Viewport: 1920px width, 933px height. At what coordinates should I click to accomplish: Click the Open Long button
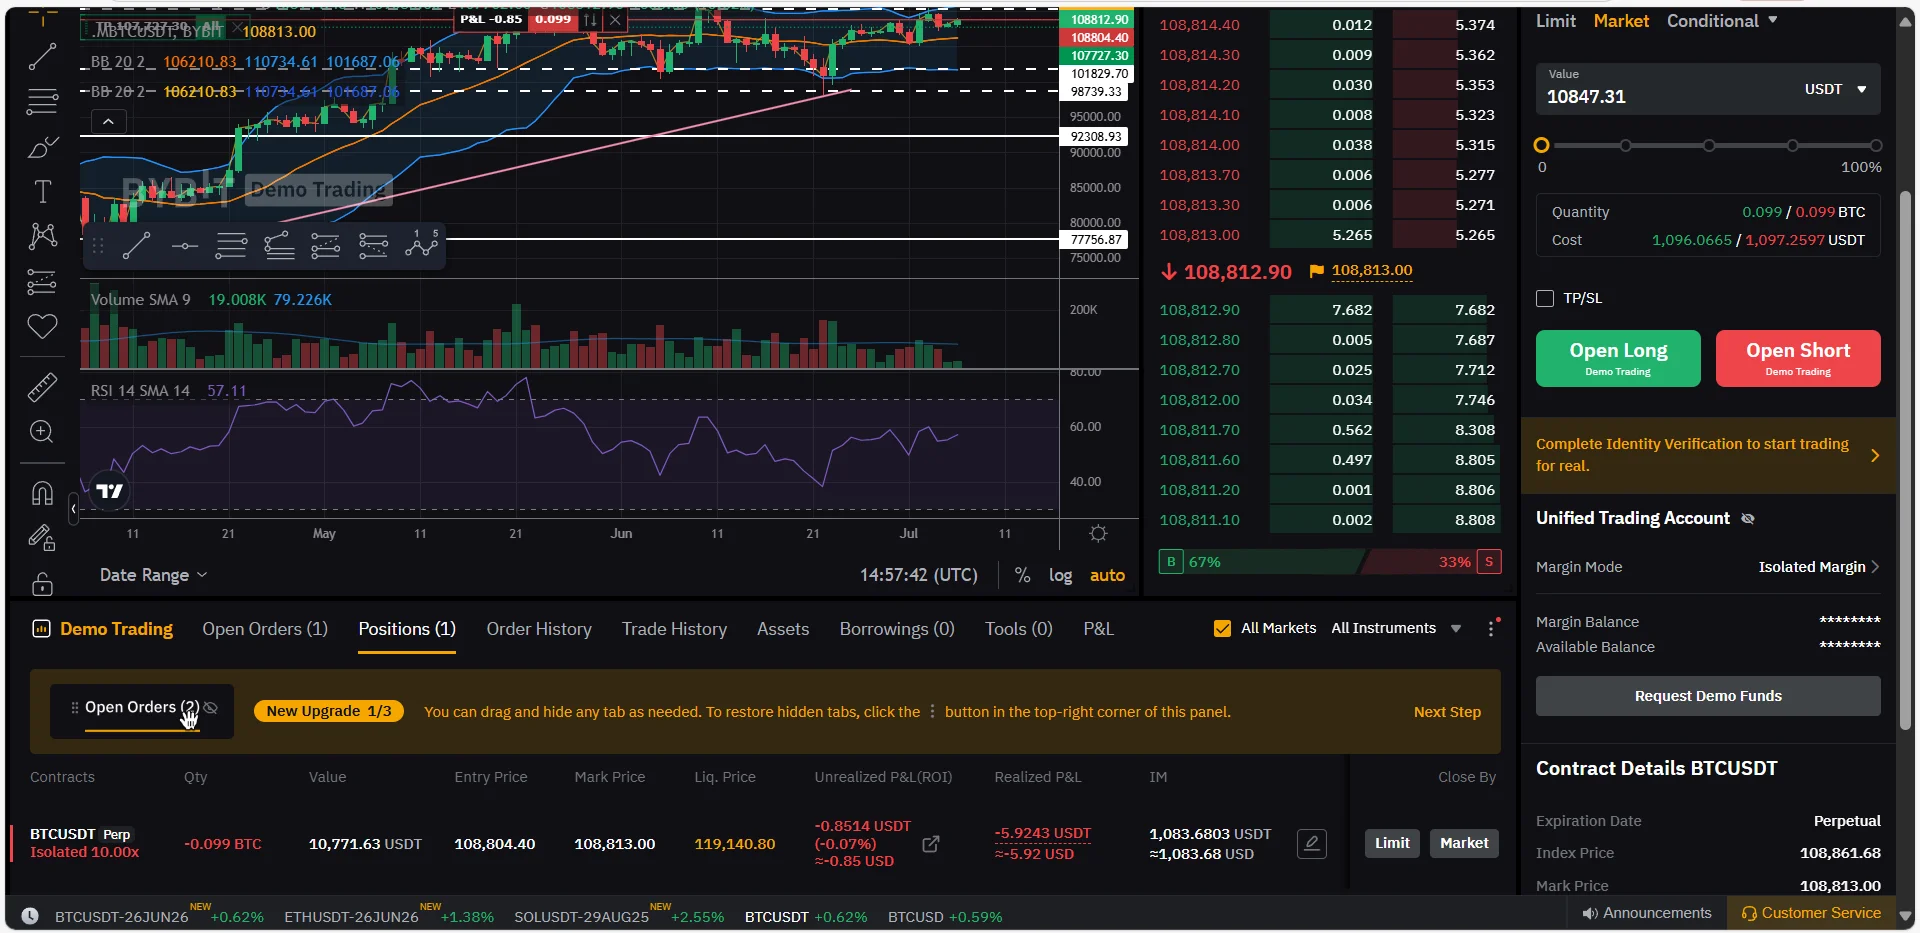[x=1618, y=358]
